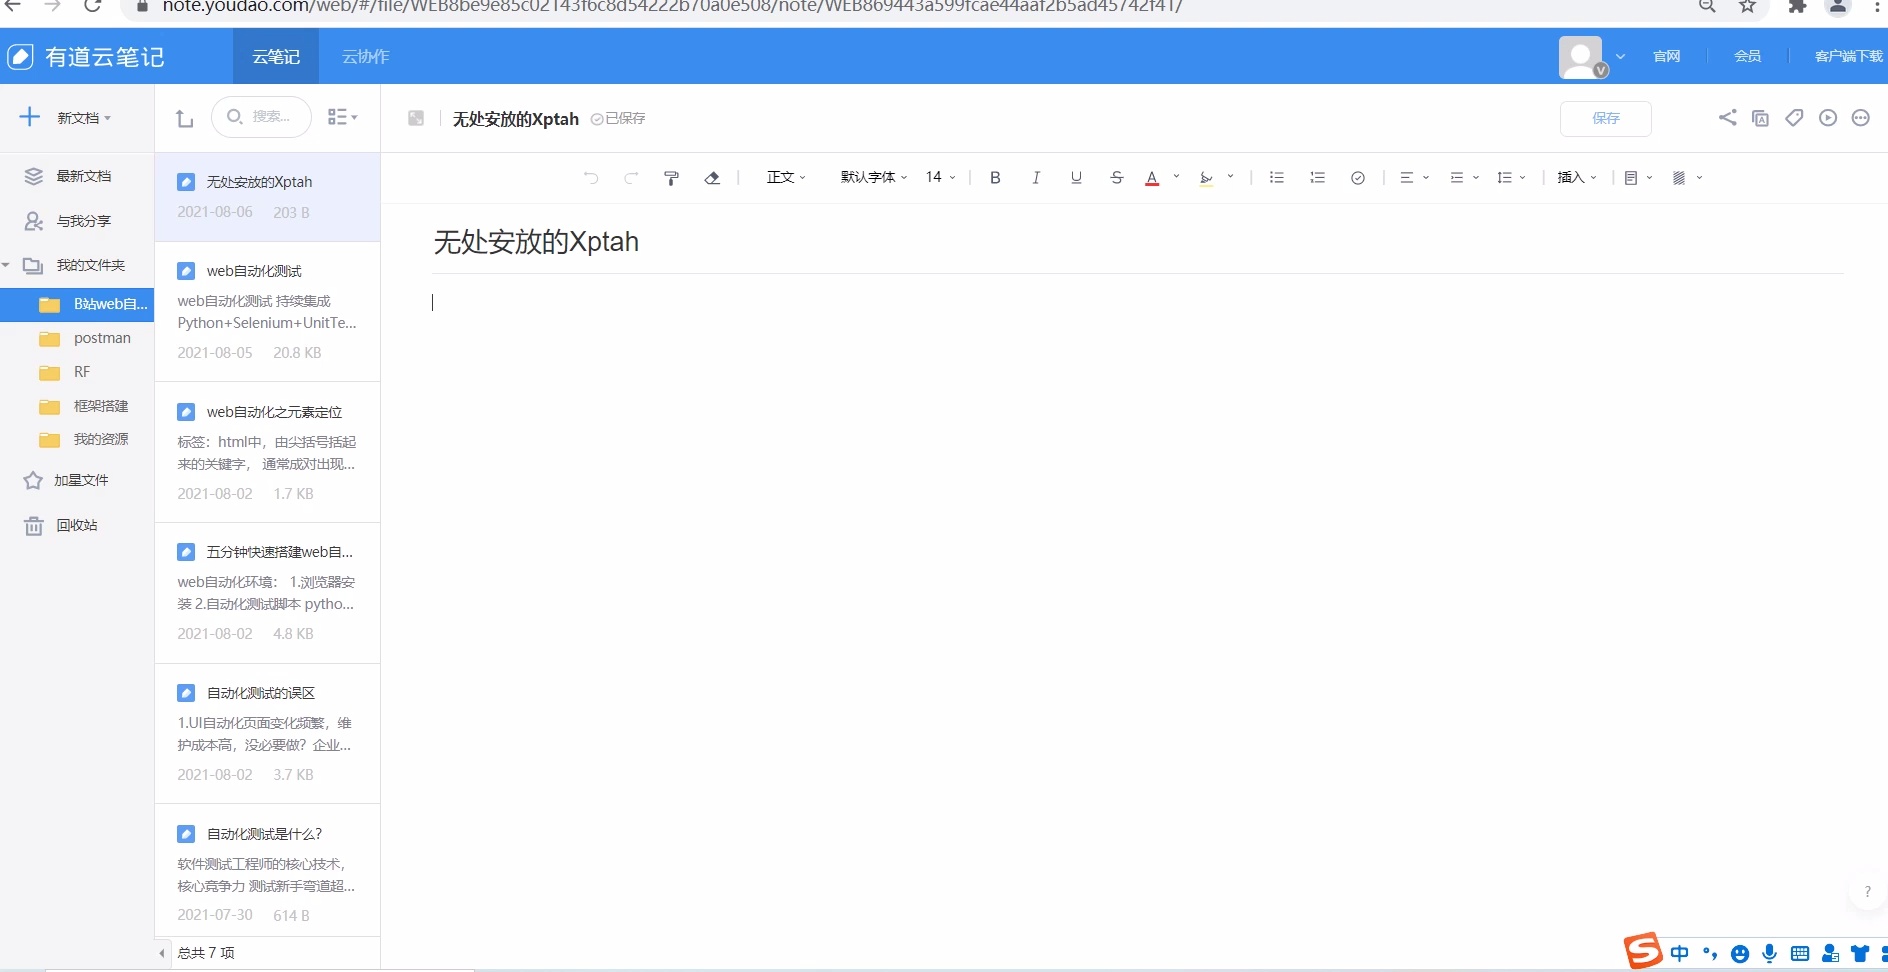Screen dimensions: 1888x972
Task: Toggle bold formatting
Action: 995,177
